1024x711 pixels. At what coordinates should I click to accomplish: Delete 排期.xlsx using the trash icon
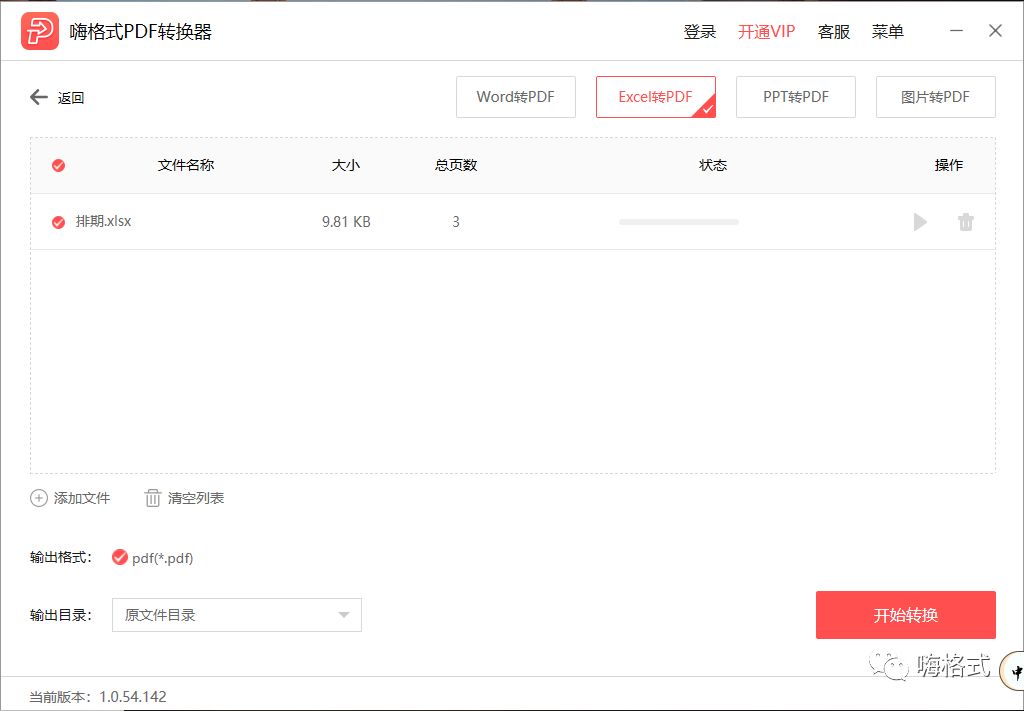pyautogui.click(x=966, y=222)
